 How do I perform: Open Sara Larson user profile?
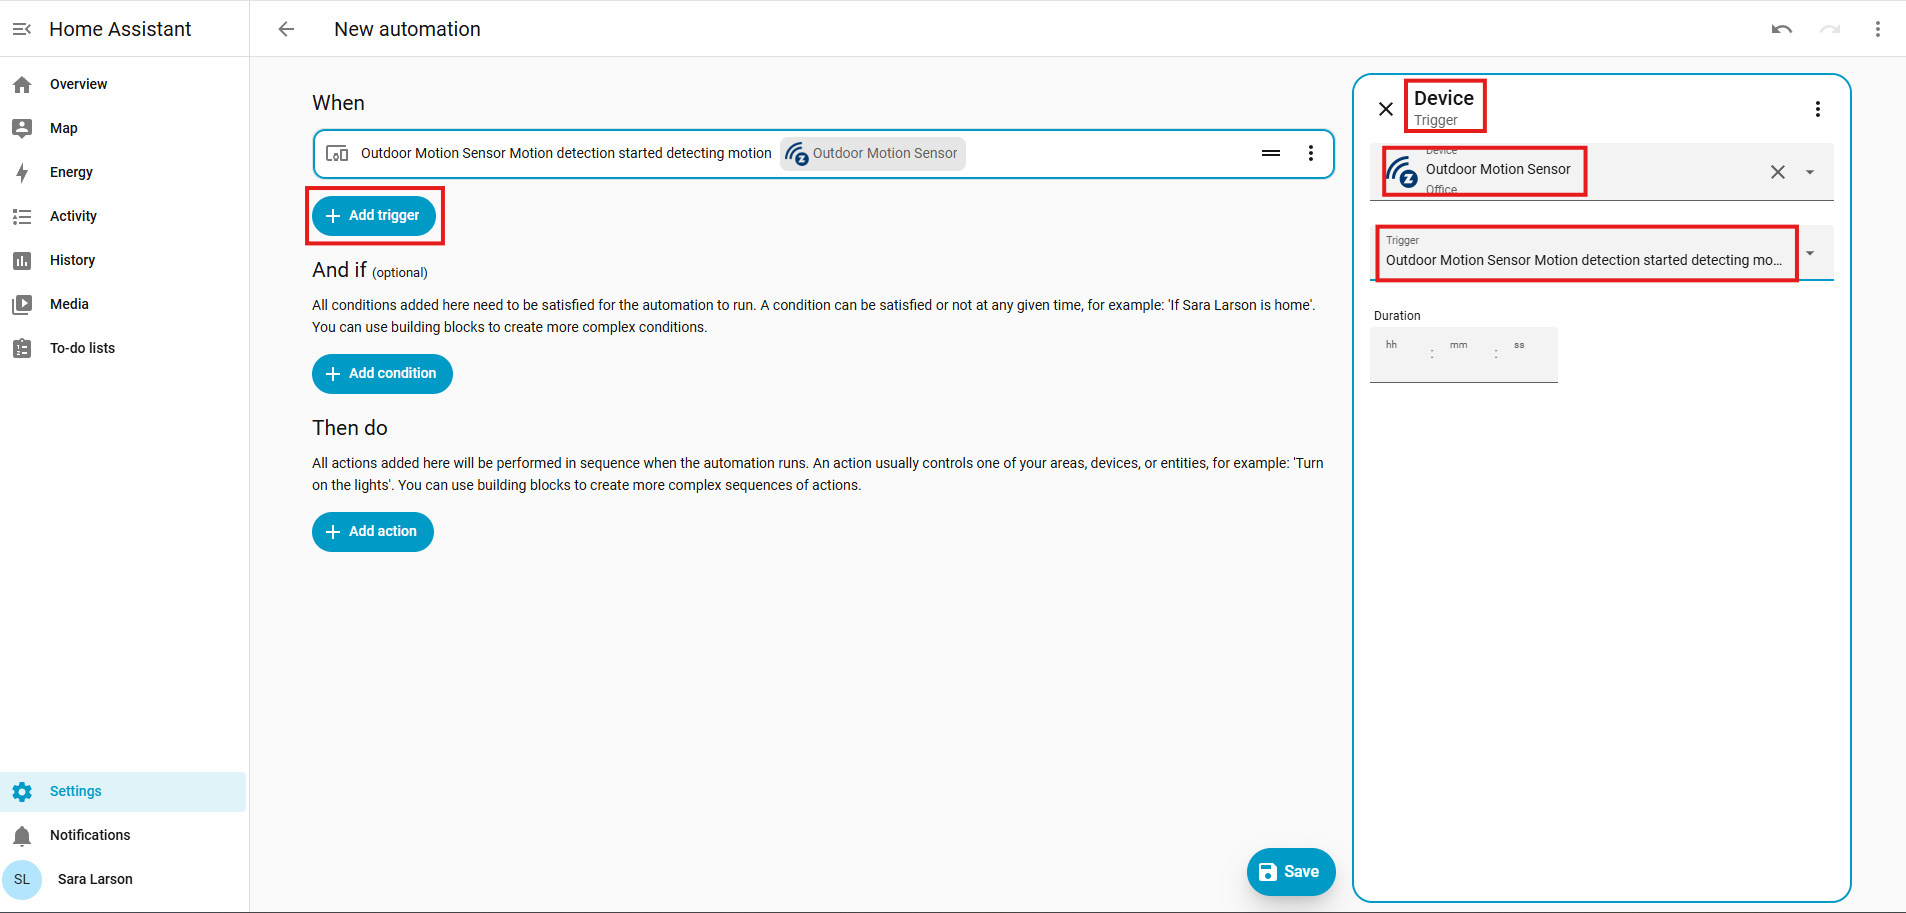(123, 879)
